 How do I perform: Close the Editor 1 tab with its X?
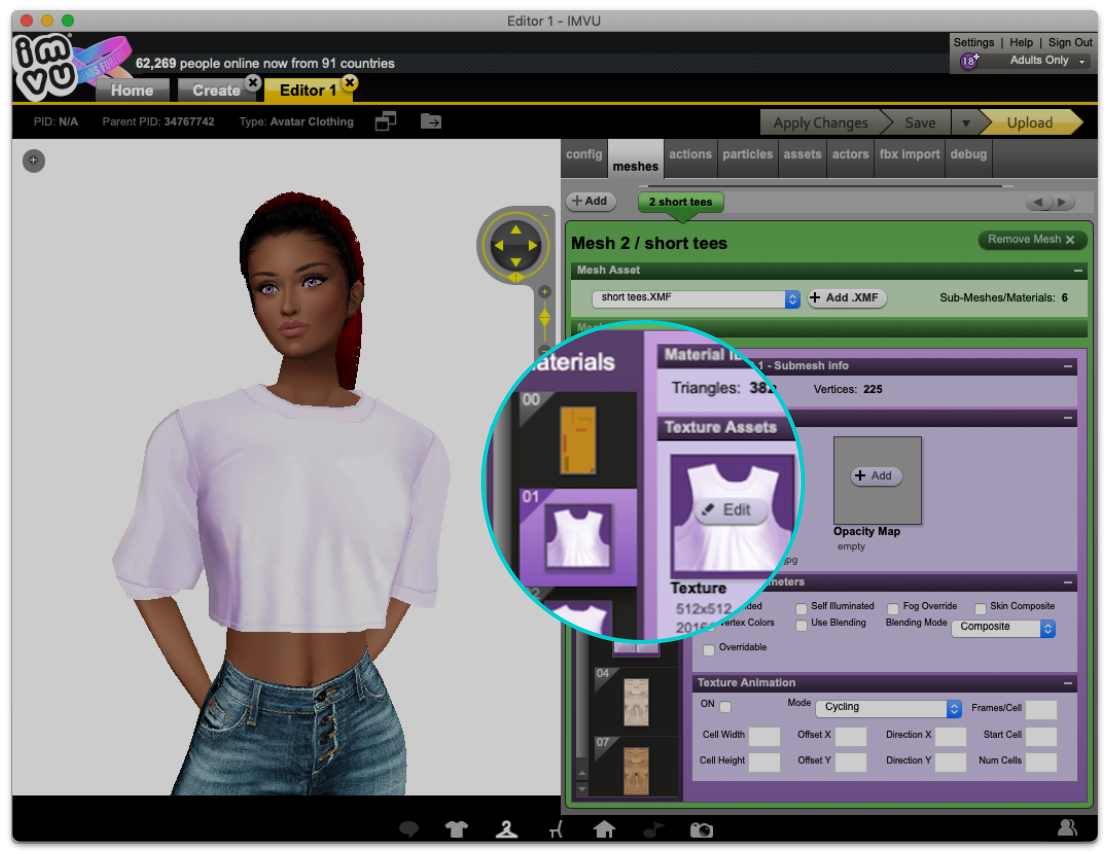349,82
